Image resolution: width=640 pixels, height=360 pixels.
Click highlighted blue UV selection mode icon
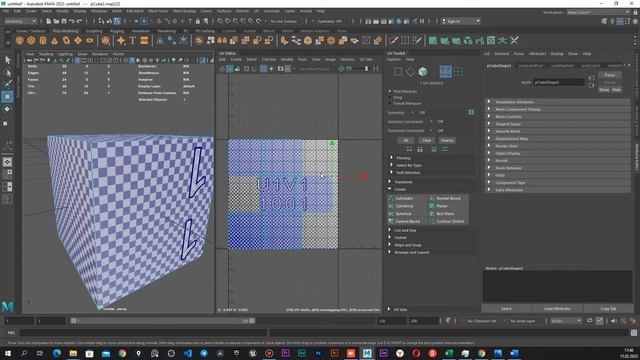[445, 72]
